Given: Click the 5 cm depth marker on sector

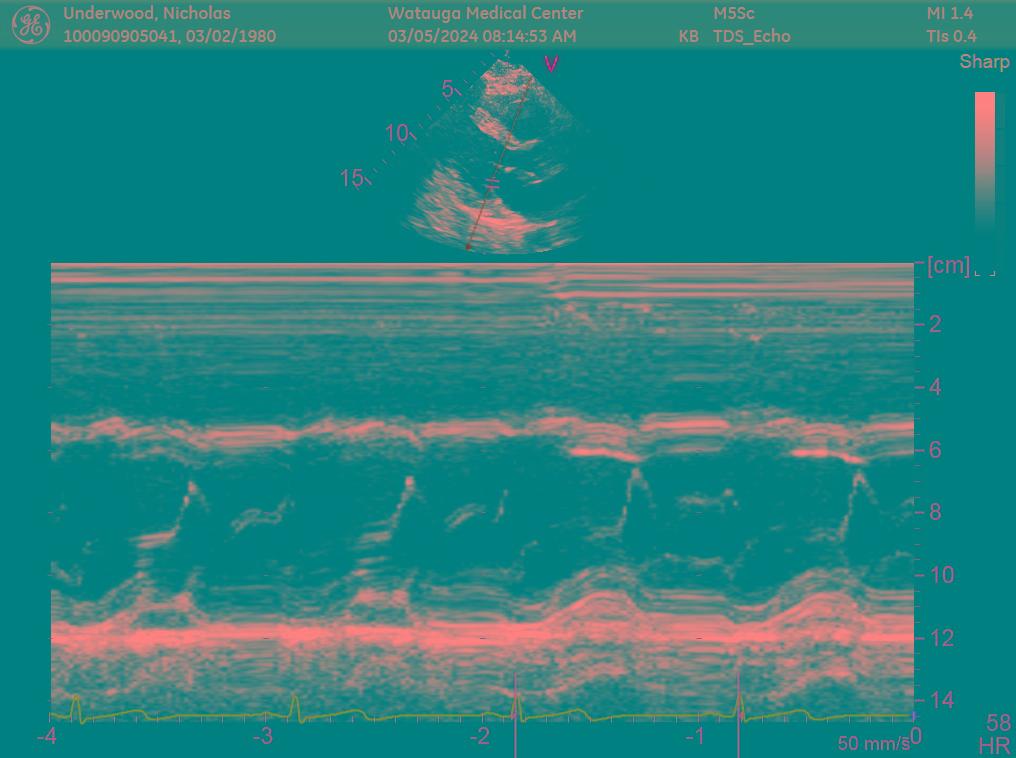Looking at the screenshot, I should [x=448, y=89].
